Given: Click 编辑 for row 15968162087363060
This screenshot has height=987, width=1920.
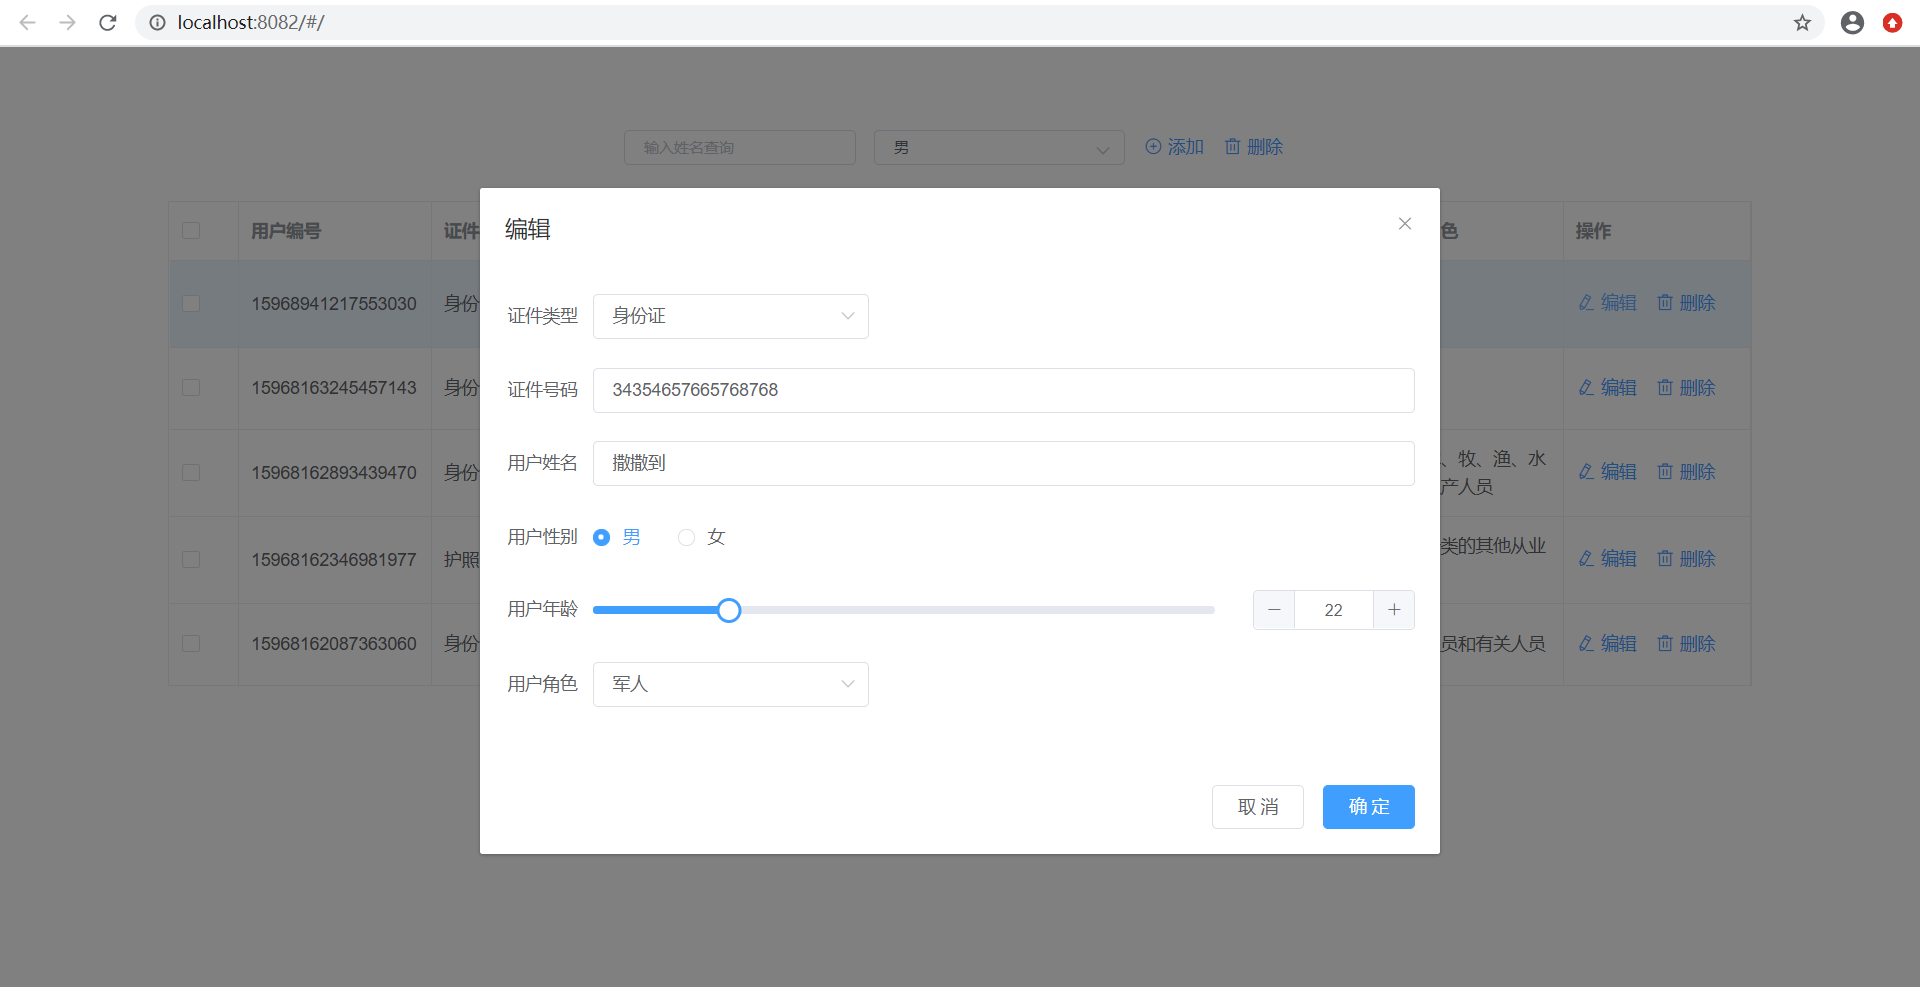Looking at the screenshot, I should (1607, 643).
